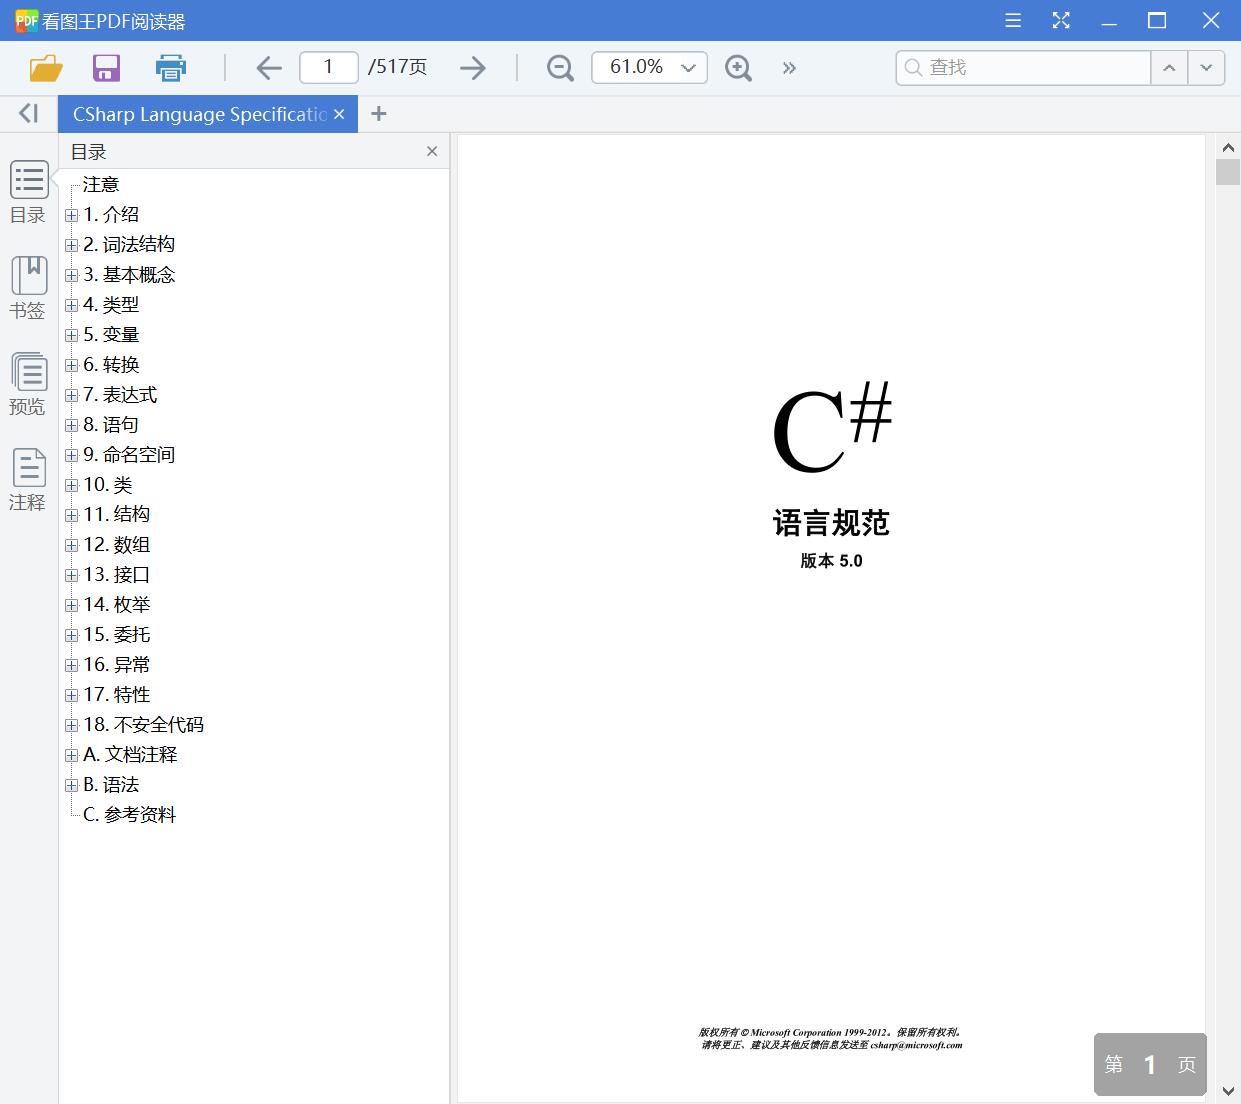The width and height of the screenshot is (1241, 1104).
Task: Save the document with the save icon
Action: (x=105, y=67)
